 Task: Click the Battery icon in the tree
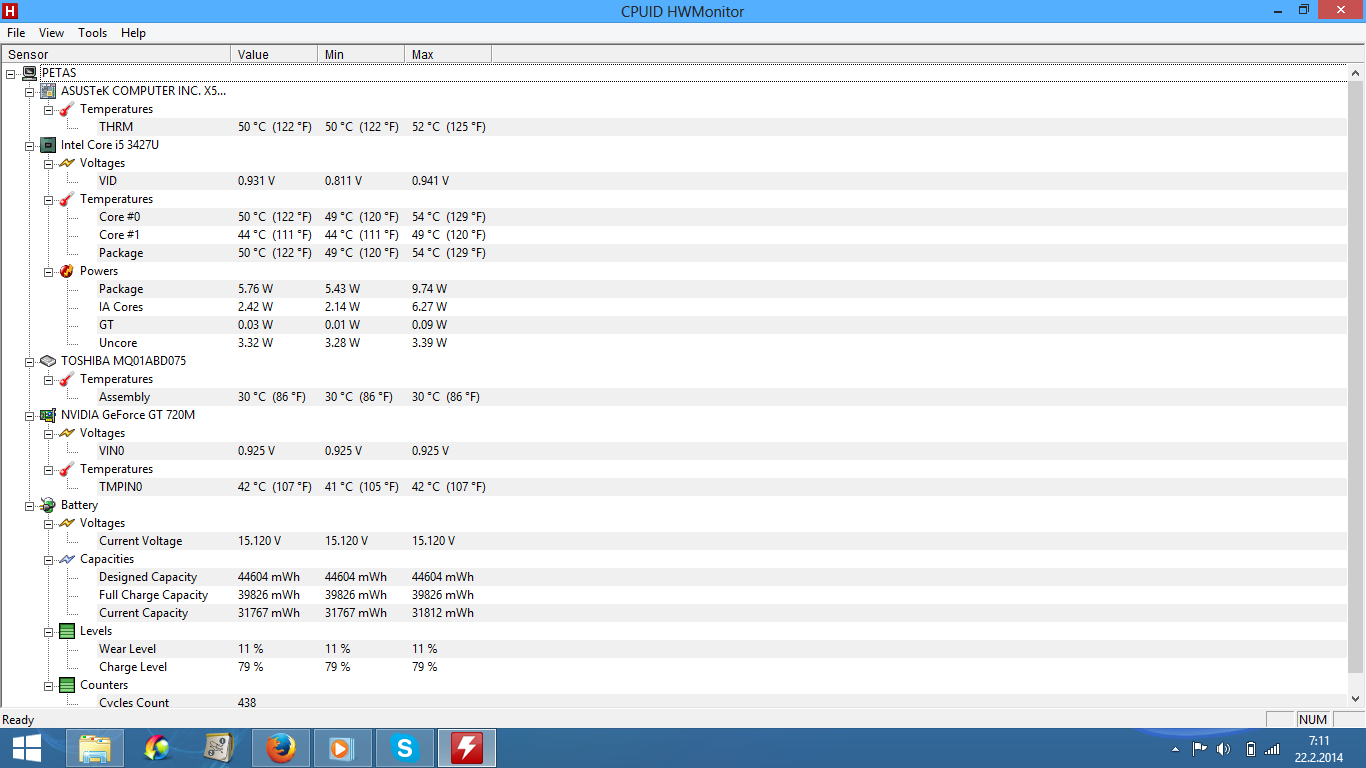pos(48,505)
